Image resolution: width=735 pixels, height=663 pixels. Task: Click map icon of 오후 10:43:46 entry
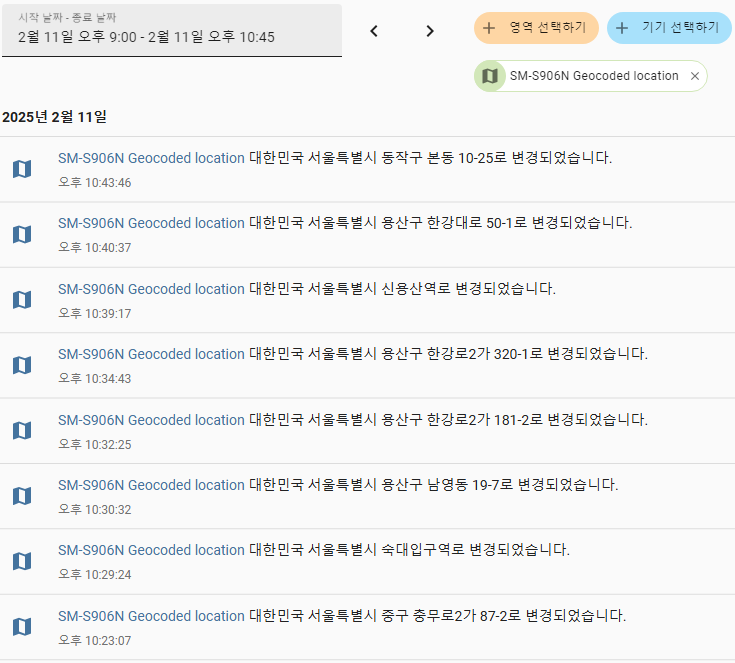point(22,169)
